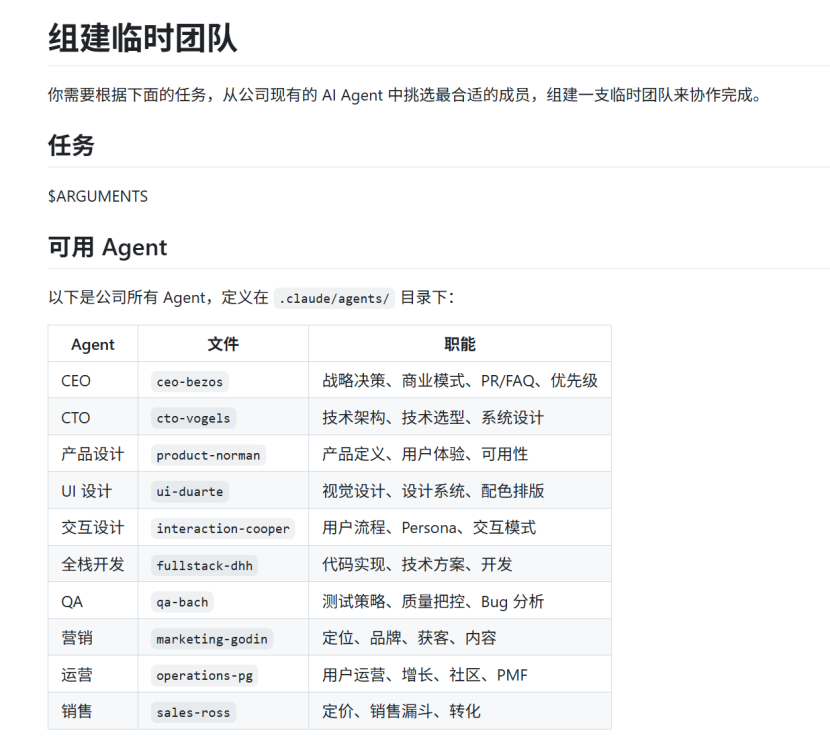The image size is (830, 751).
Task: Click the 文件 column header
Action: (x=223, y=345)
